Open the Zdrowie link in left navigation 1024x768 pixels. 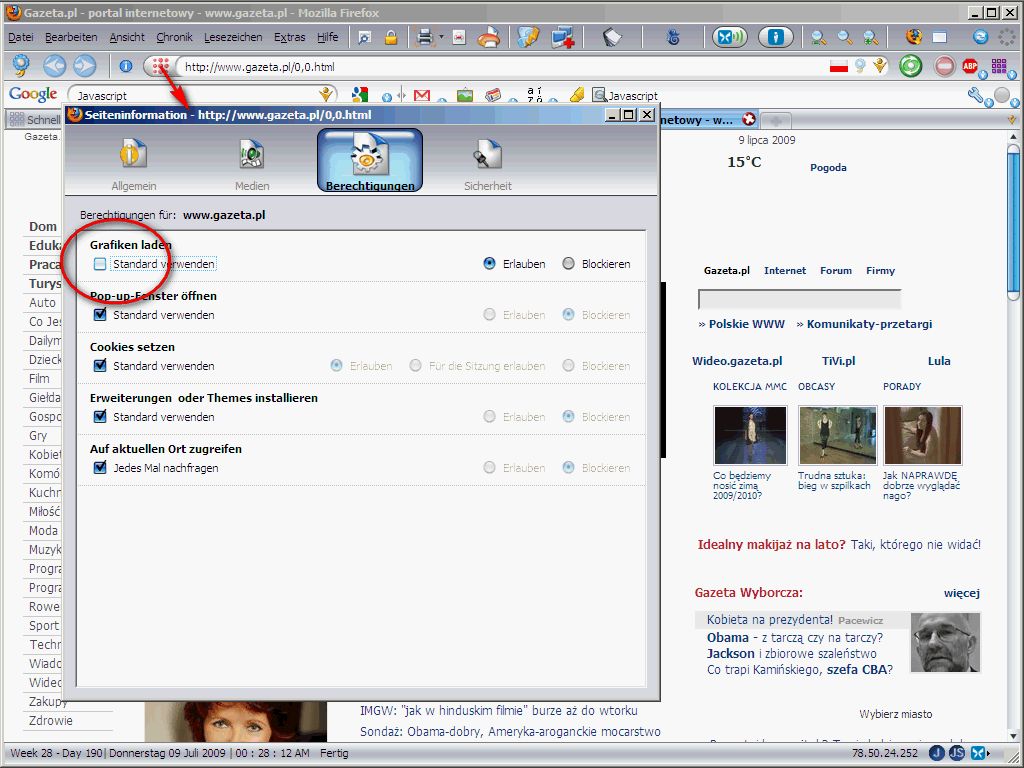[x=51, y=721]
